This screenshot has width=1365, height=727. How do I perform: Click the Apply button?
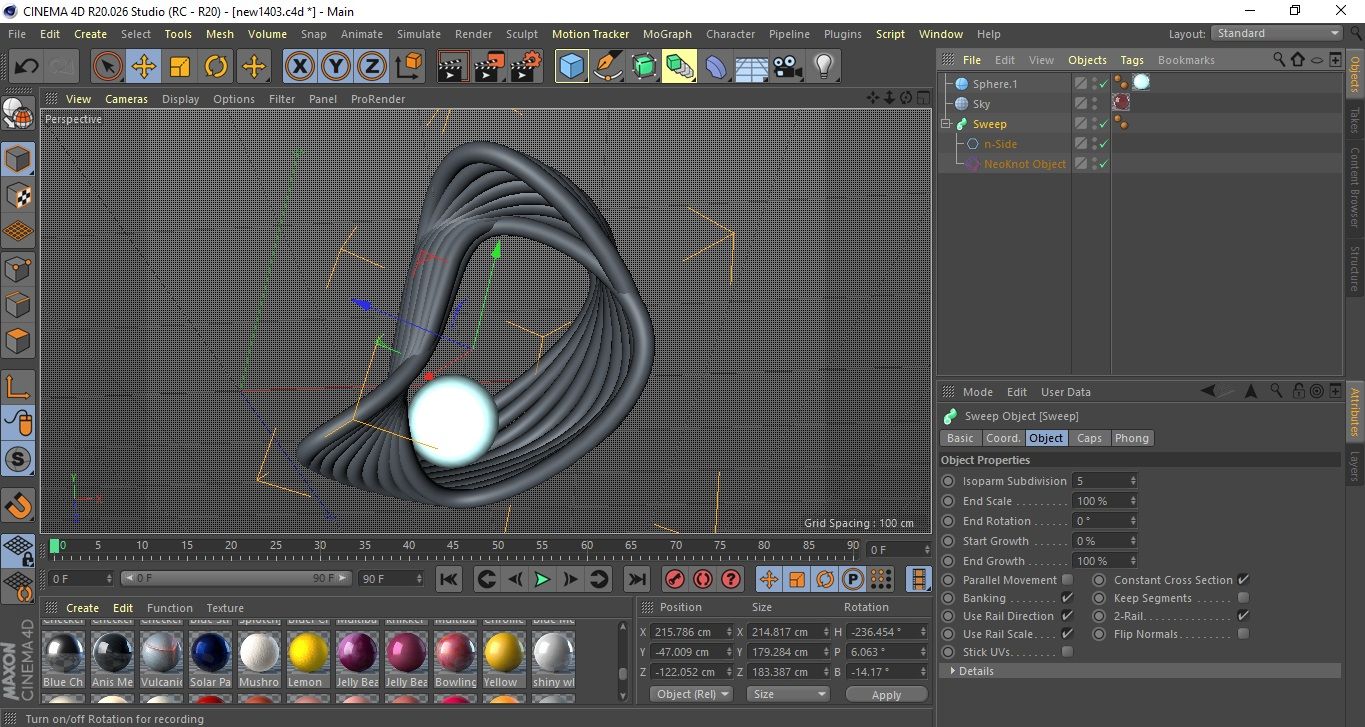[886, 694]
